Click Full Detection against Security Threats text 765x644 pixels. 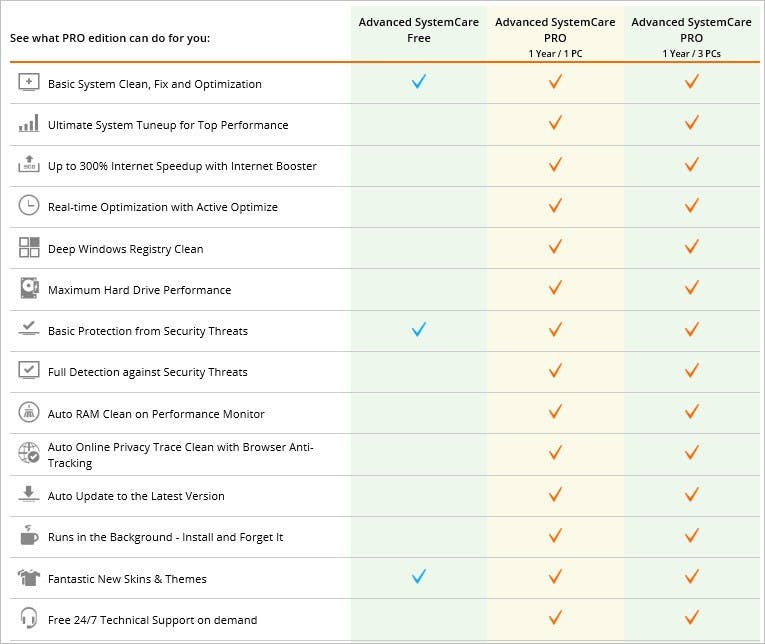coord(148,372)
